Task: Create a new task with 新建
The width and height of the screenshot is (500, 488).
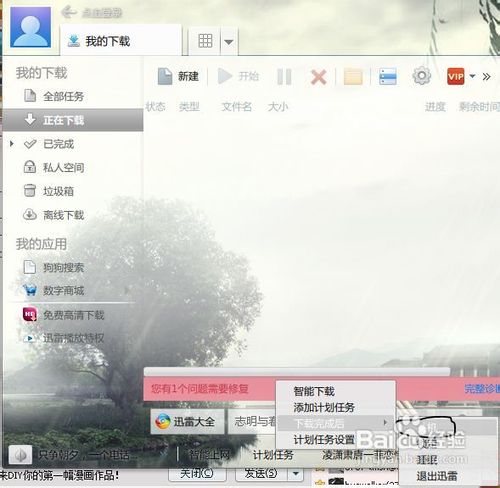Action: (178, 77)
